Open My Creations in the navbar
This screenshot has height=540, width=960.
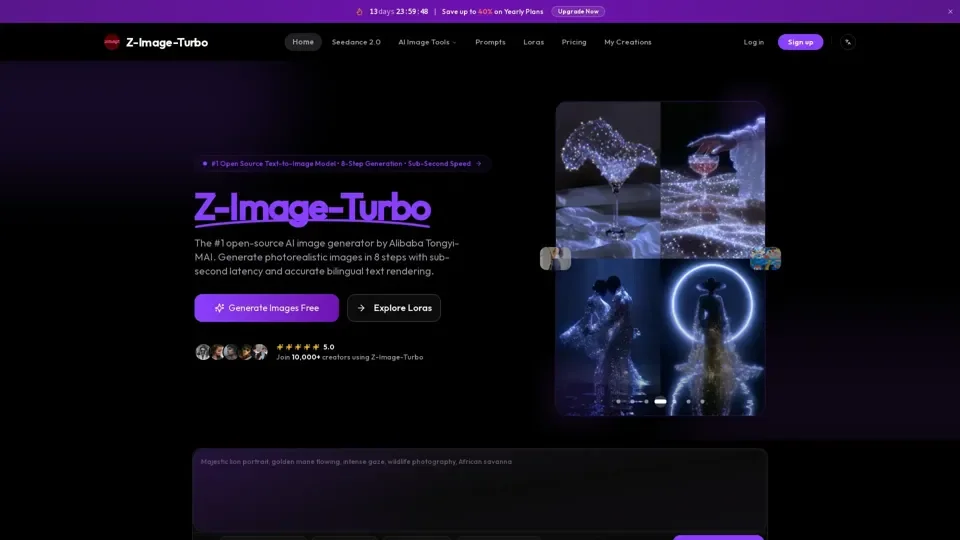628,42
